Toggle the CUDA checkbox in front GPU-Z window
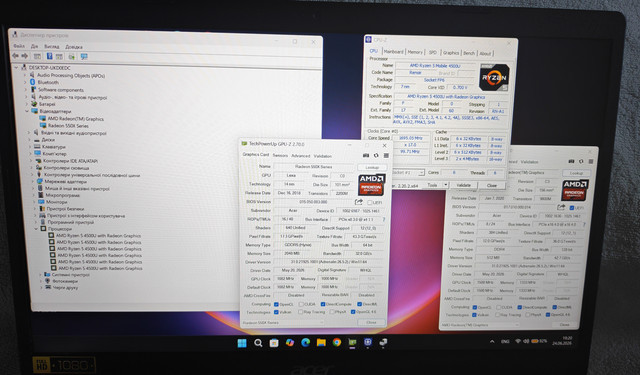 (301, 304)
